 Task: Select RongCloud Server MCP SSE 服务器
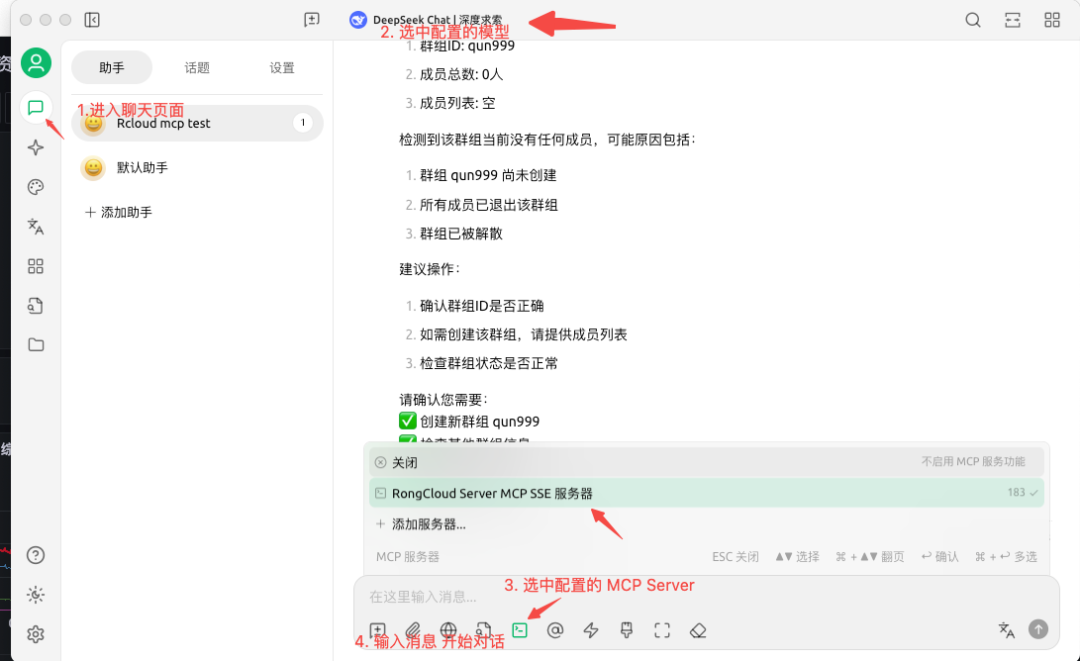(x=492, y=493)
